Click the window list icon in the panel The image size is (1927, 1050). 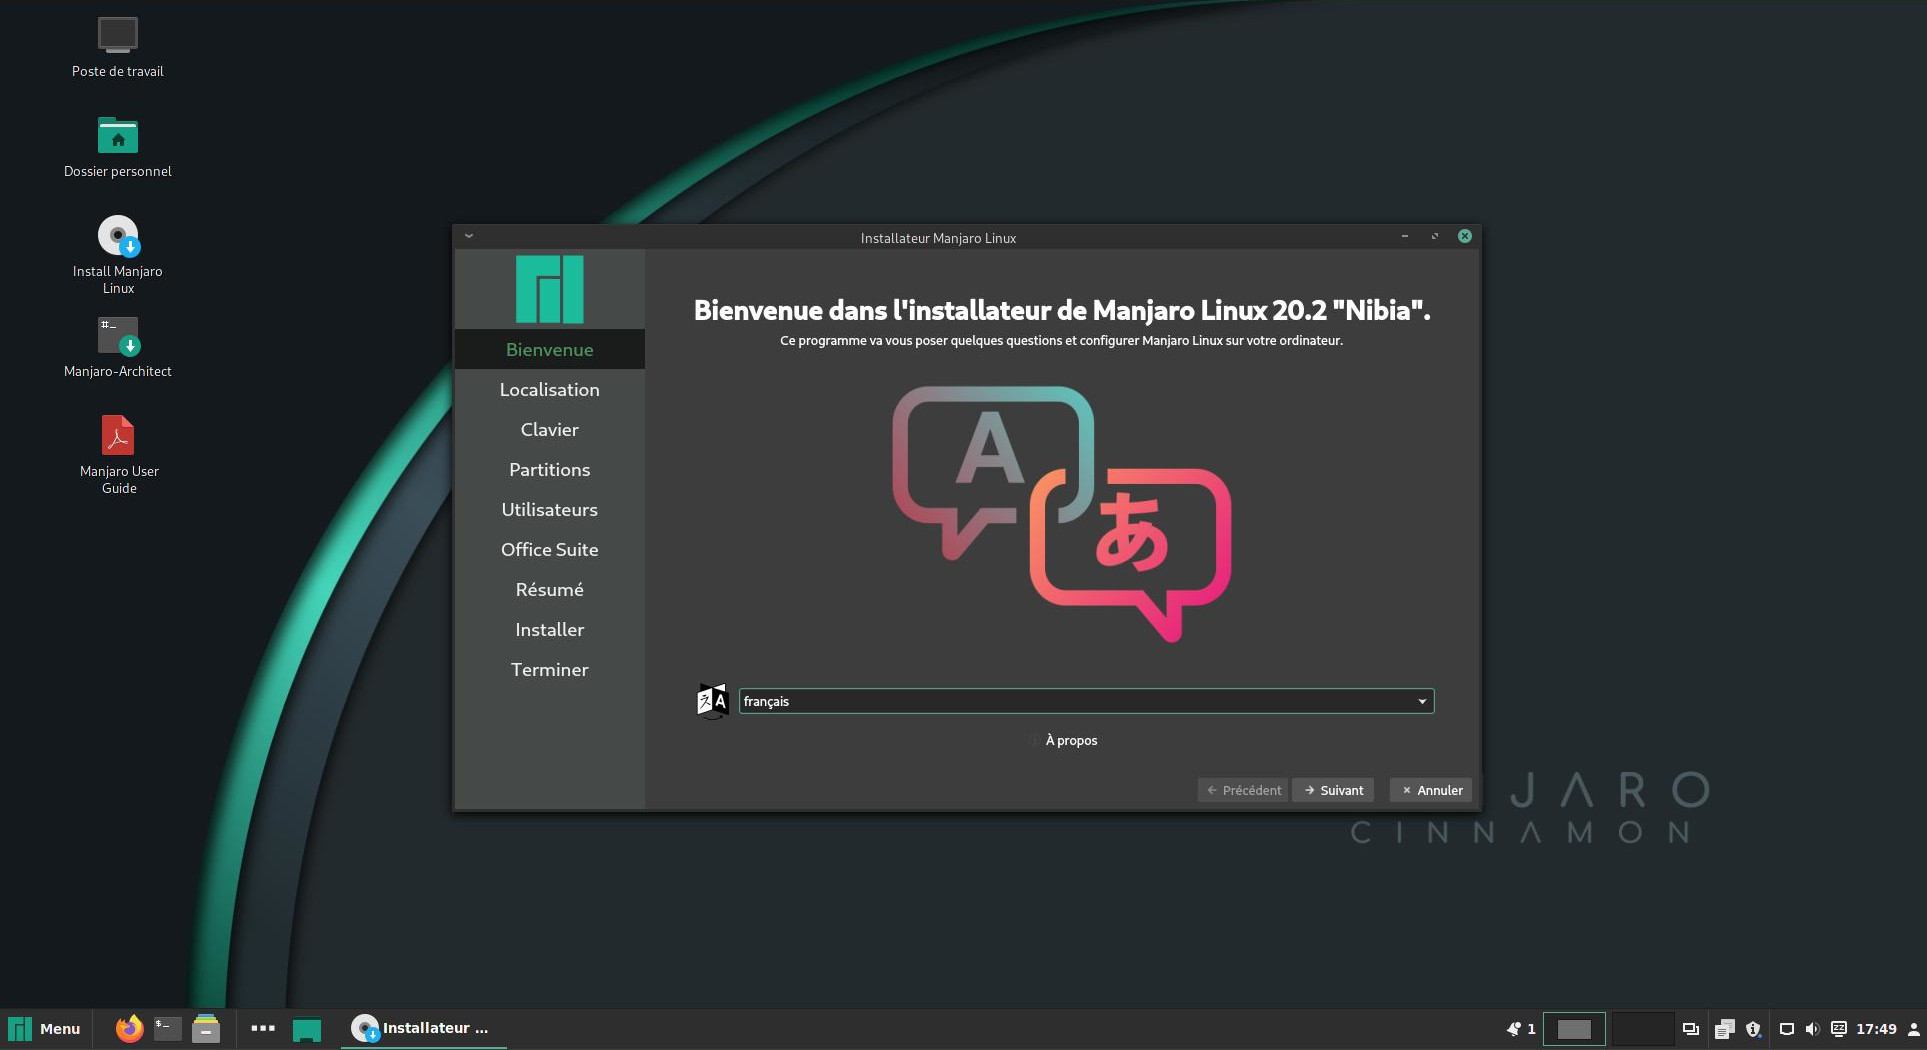1691,1029
